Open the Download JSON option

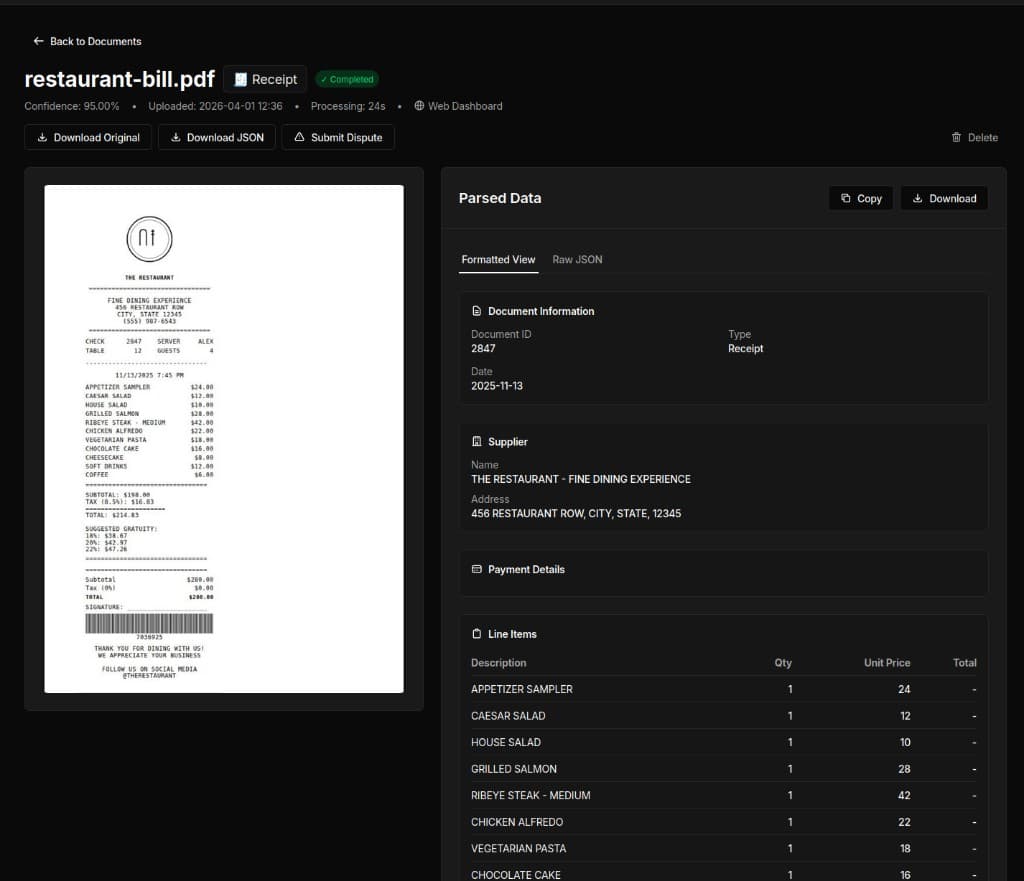(216, 137)
